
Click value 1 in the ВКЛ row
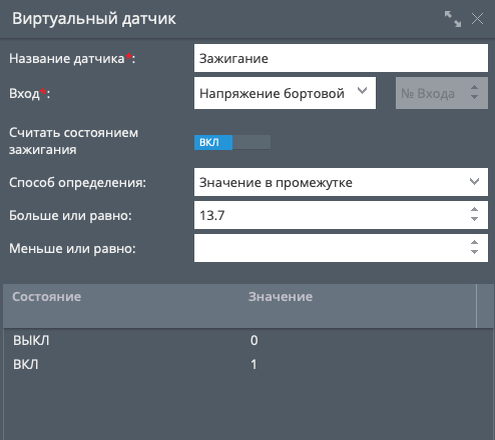coord(254,364)
